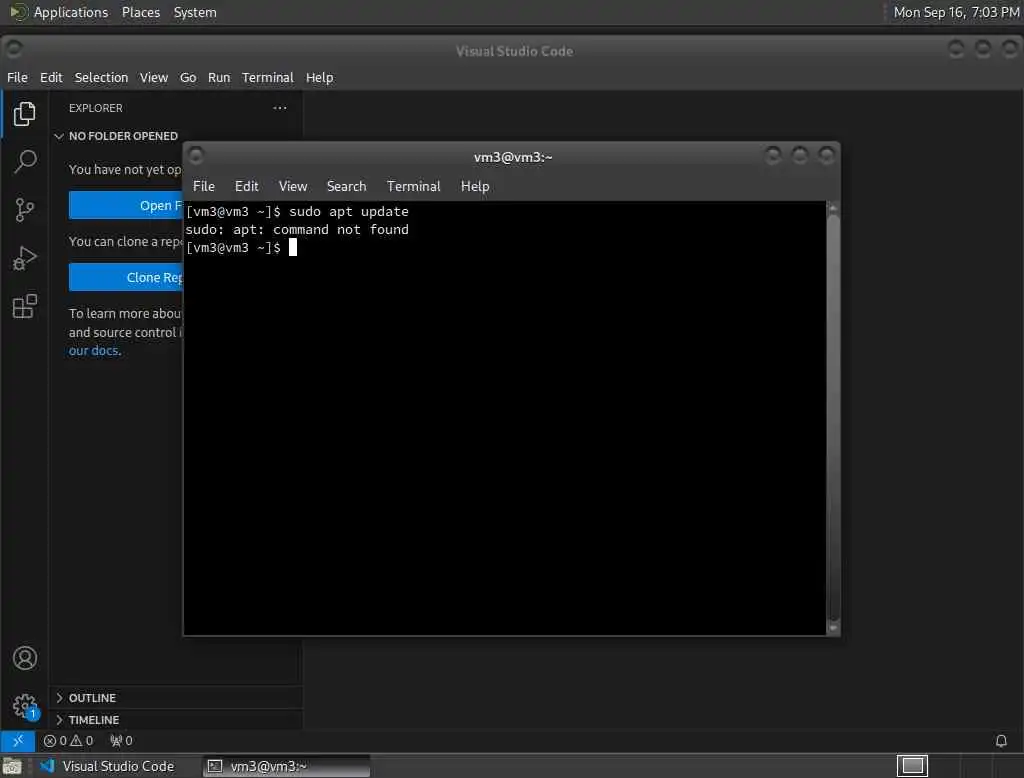Open the Places menu in top panel
The width and height of the screenshot is (1024, 778).
point(140,12)
